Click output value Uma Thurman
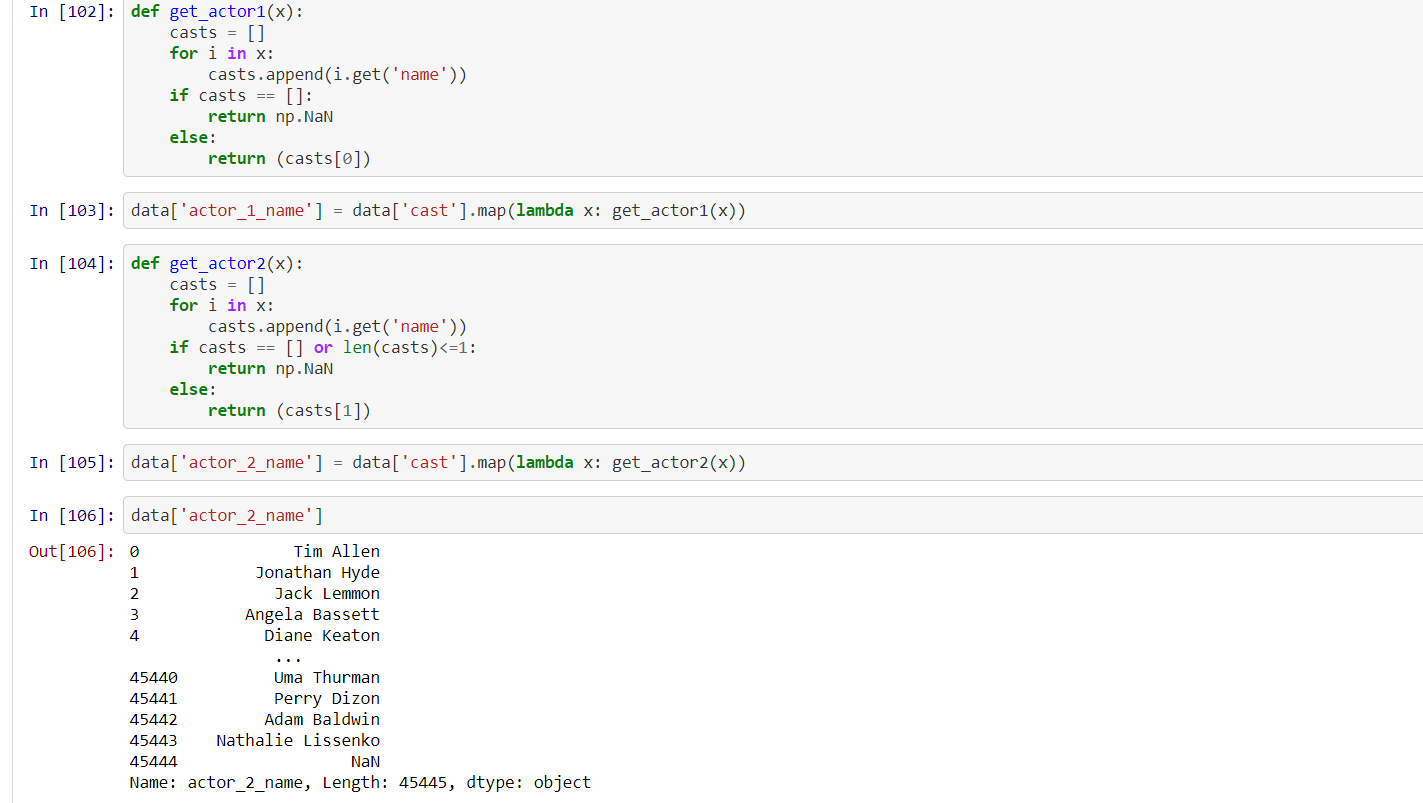Screen dimensions: 1423x803 327,678
